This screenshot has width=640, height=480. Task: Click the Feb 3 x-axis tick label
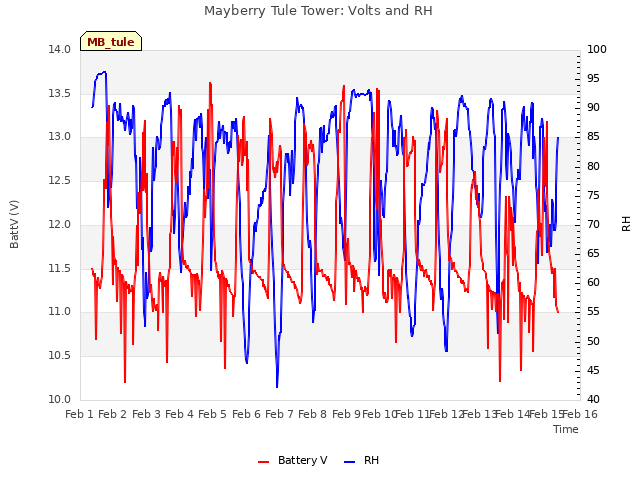(x=146, y=414)
